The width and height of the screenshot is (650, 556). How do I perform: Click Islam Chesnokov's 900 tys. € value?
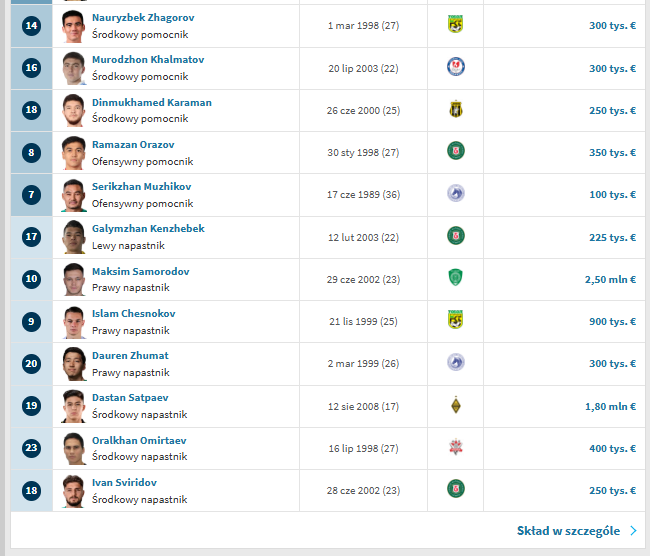click(x=612, y=322)
